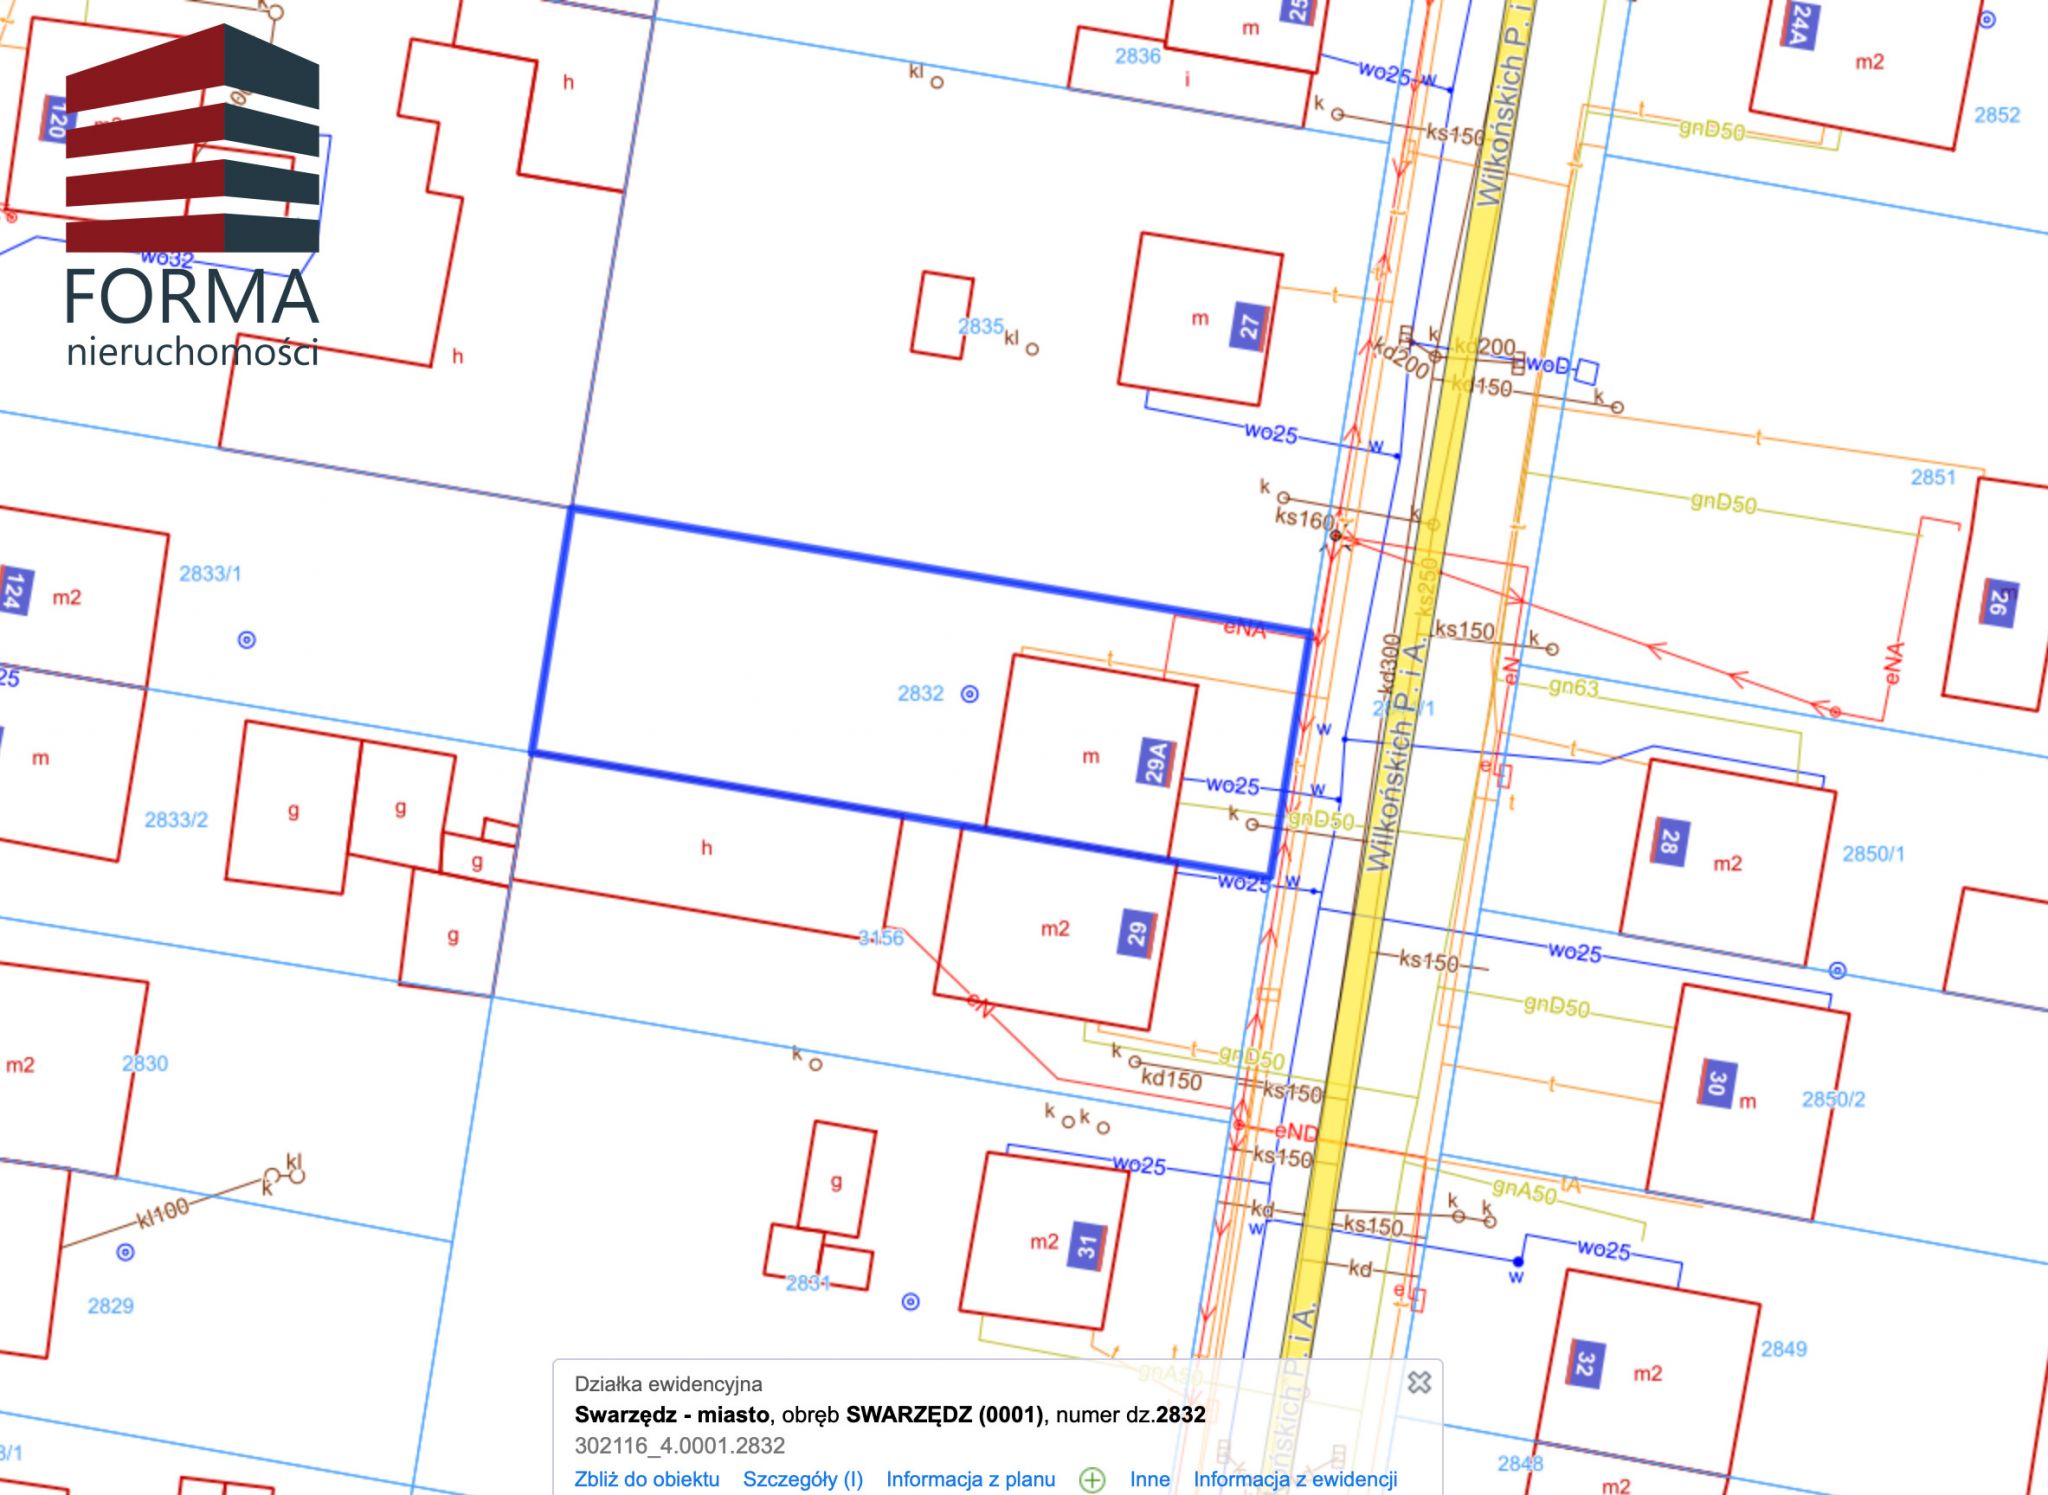Open 'Informacja z ewidencji' link
The width and height of the screenshot is (2048, 1495).
(1295, 1479)
